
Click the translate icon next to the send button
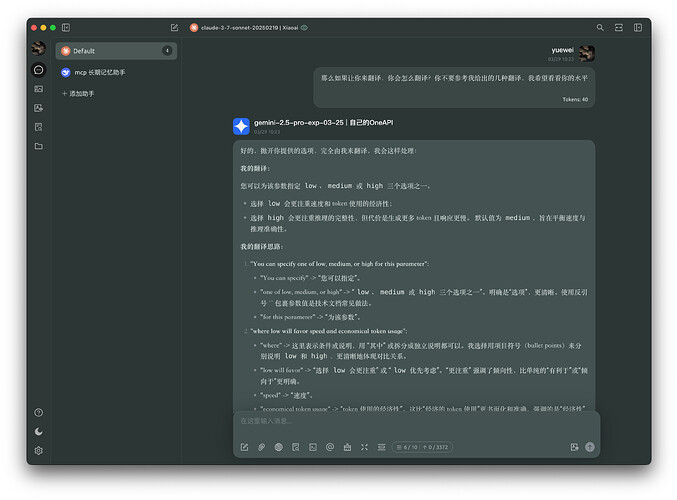[x=574, y=447]
